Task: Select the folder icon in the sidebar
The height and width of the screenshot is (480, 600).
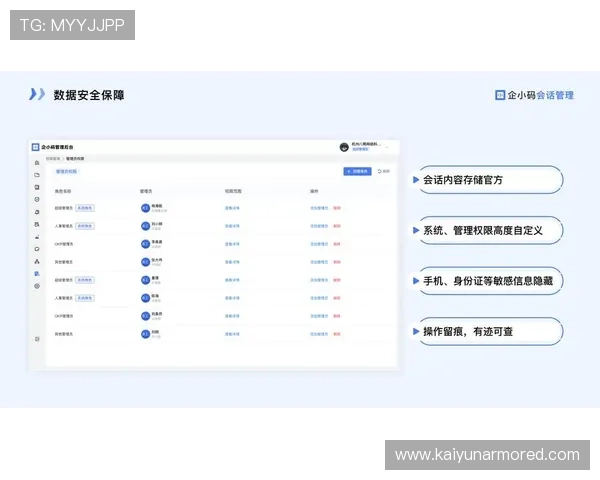Action: [x=37, y=175]
